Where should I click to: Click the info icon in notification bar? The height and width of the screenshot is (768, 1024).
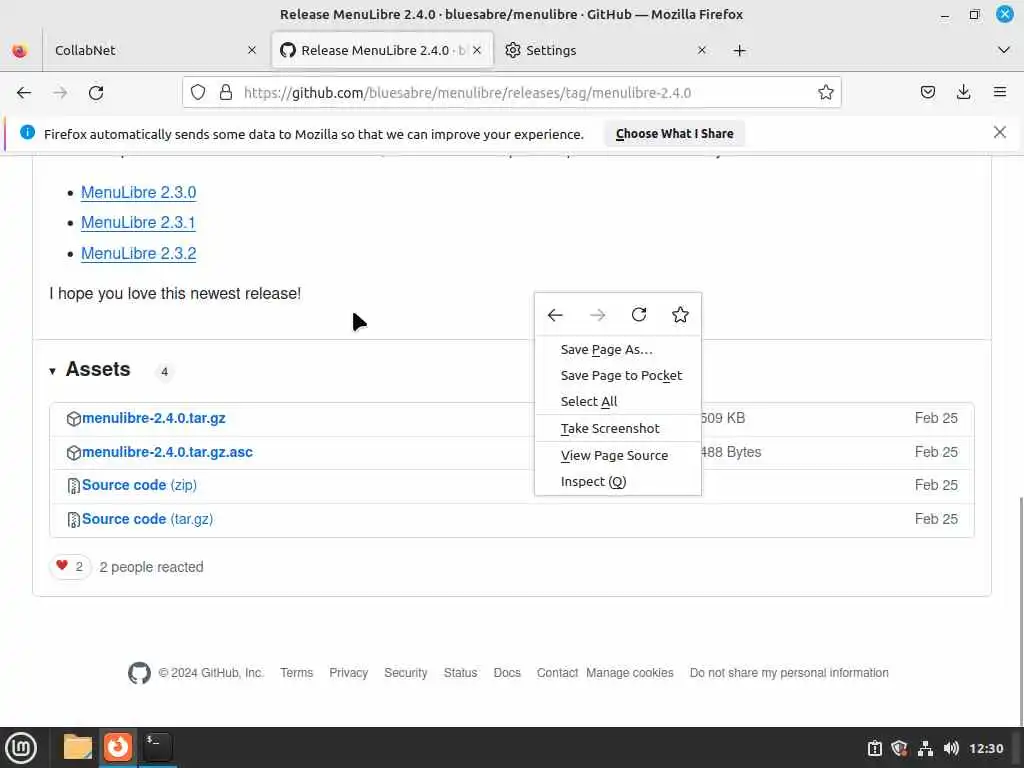tap(27, 133)
